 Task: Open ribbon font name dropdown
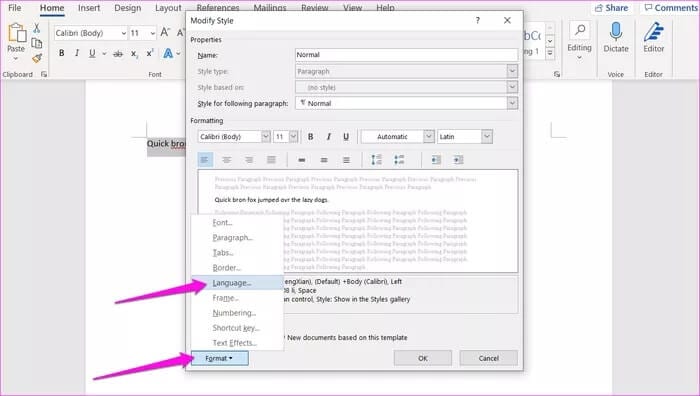pyautogui.click(x=124, y=33)
